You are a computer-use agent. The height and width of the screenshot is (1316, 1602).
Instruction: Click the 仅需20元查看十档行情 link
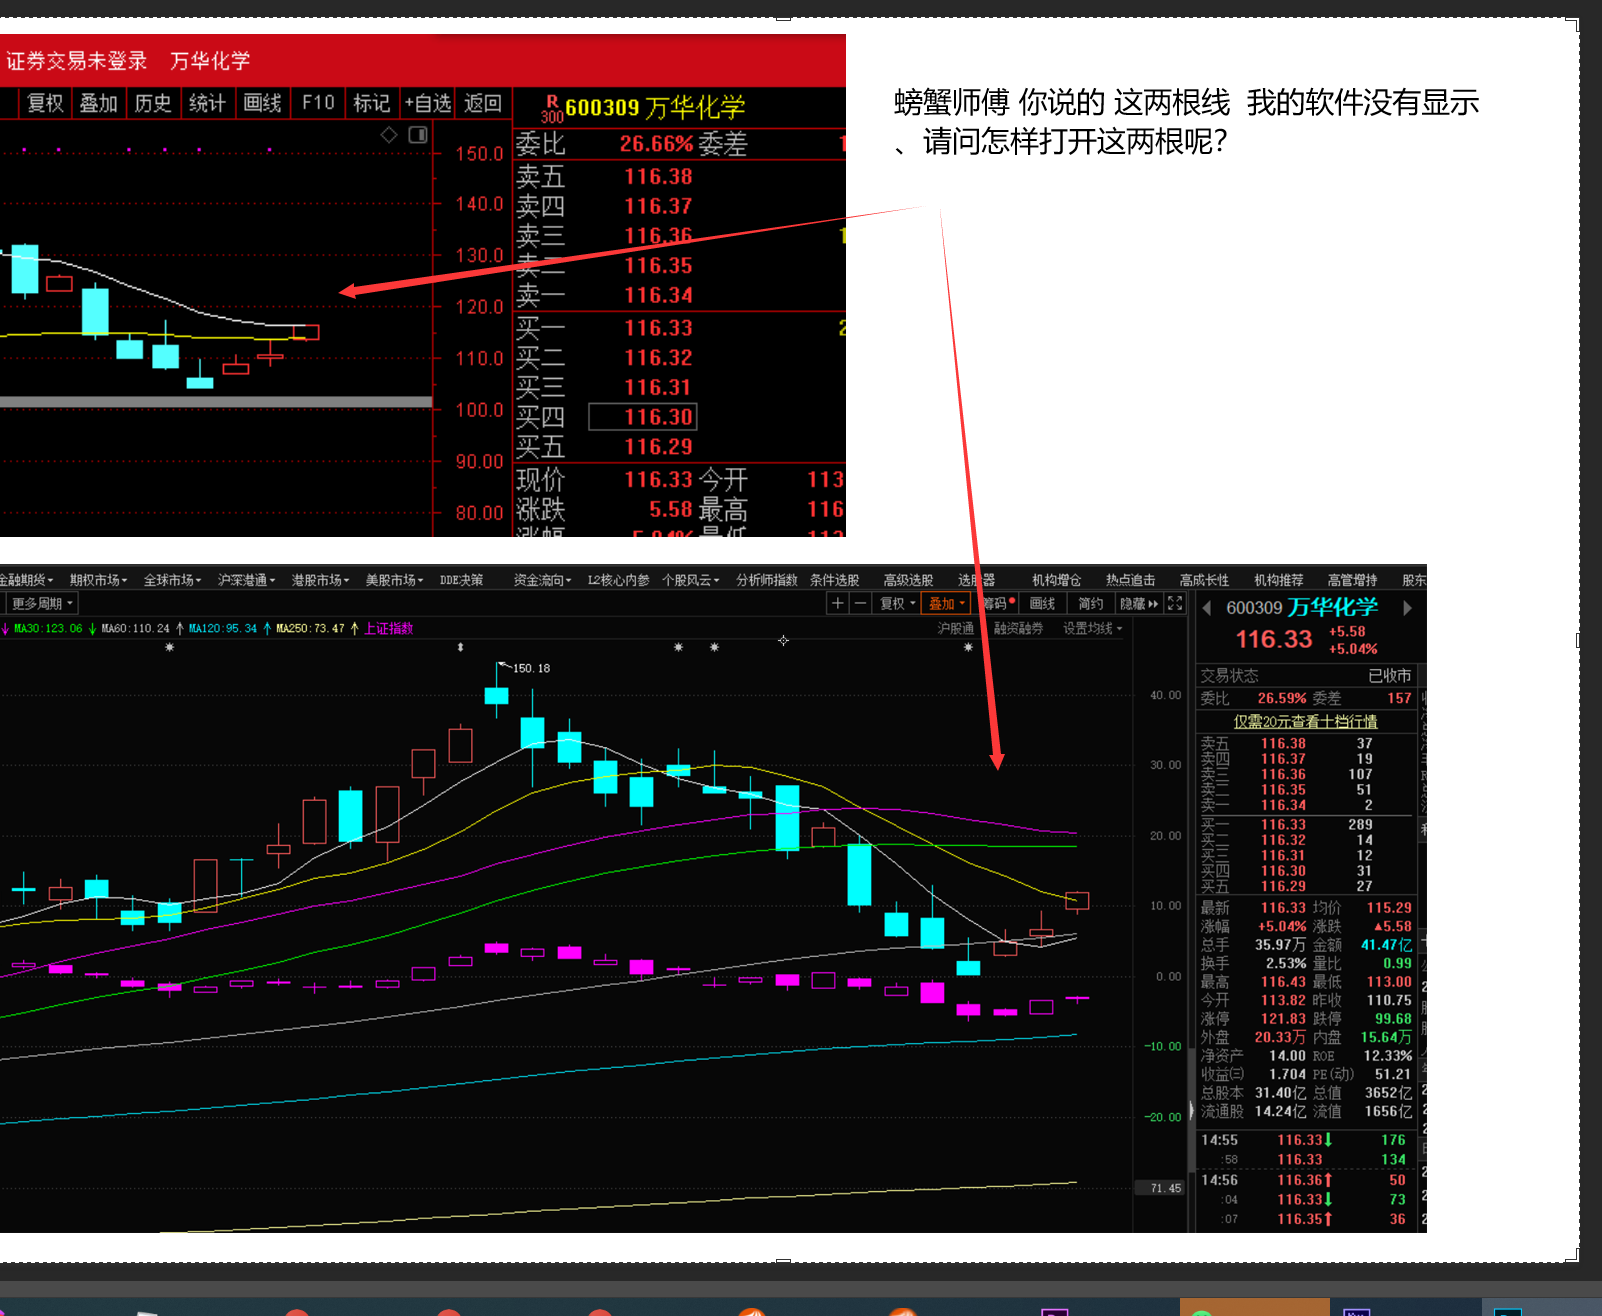1305,721
